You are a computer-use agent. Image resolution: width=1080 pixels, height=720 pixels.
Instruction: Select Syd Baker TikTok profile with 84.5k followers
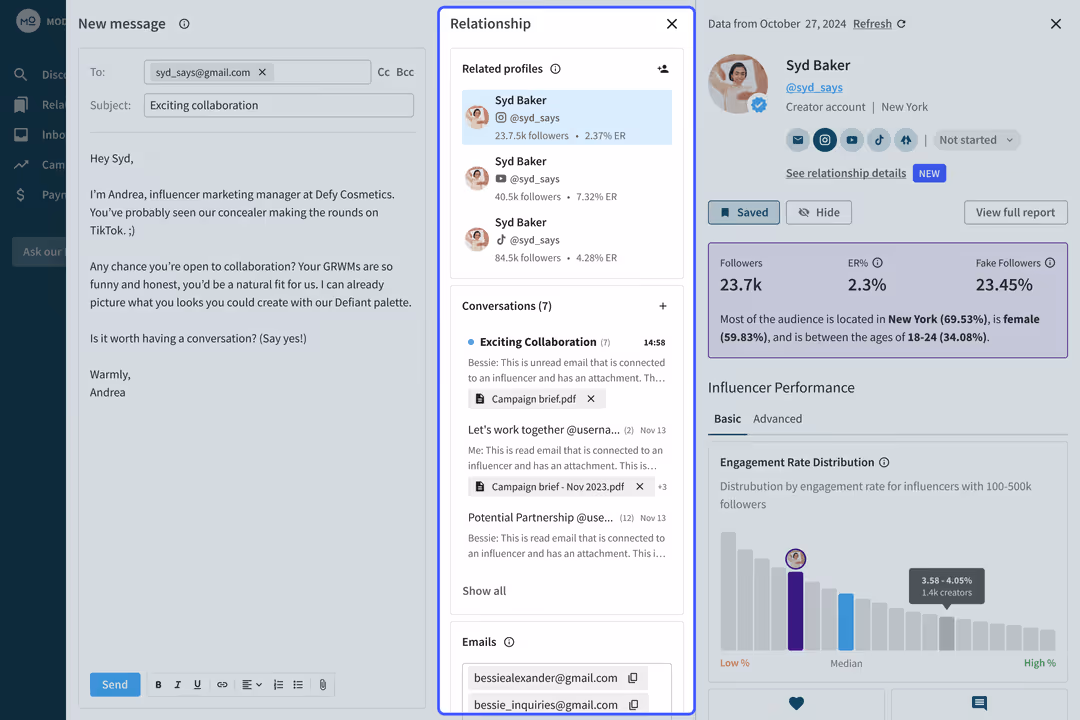pyautogui.click(x=567, y=240)
